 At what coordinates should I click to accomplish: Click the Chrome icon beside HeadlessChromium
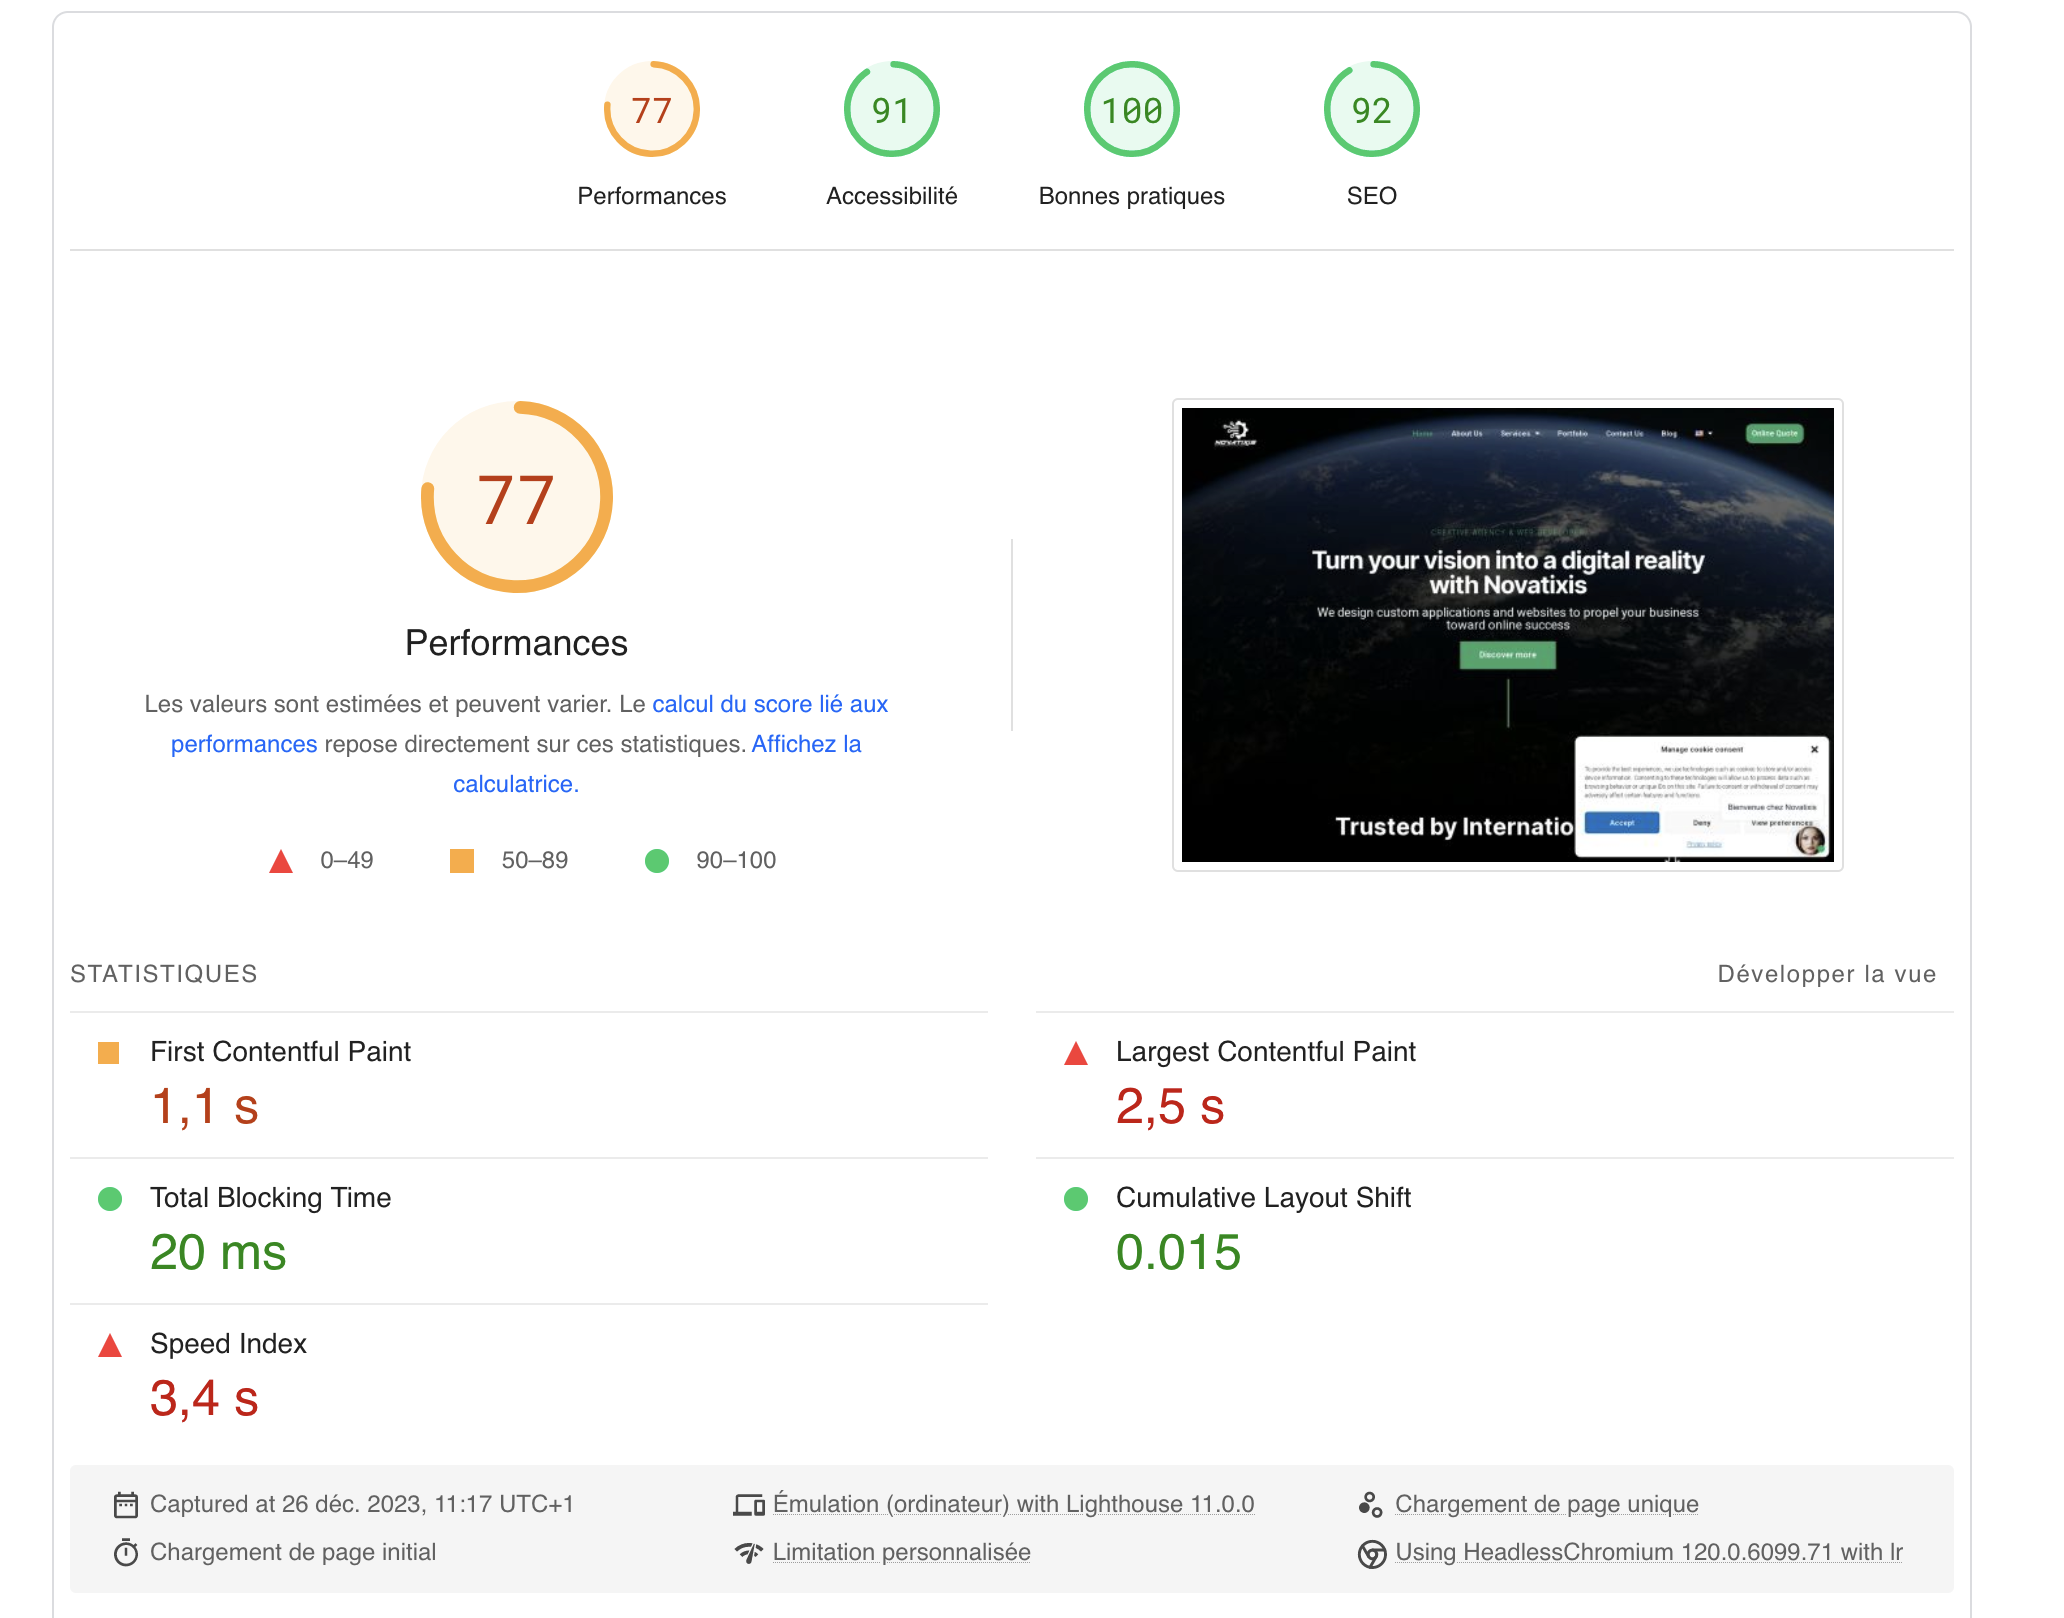point(1371,1553)
